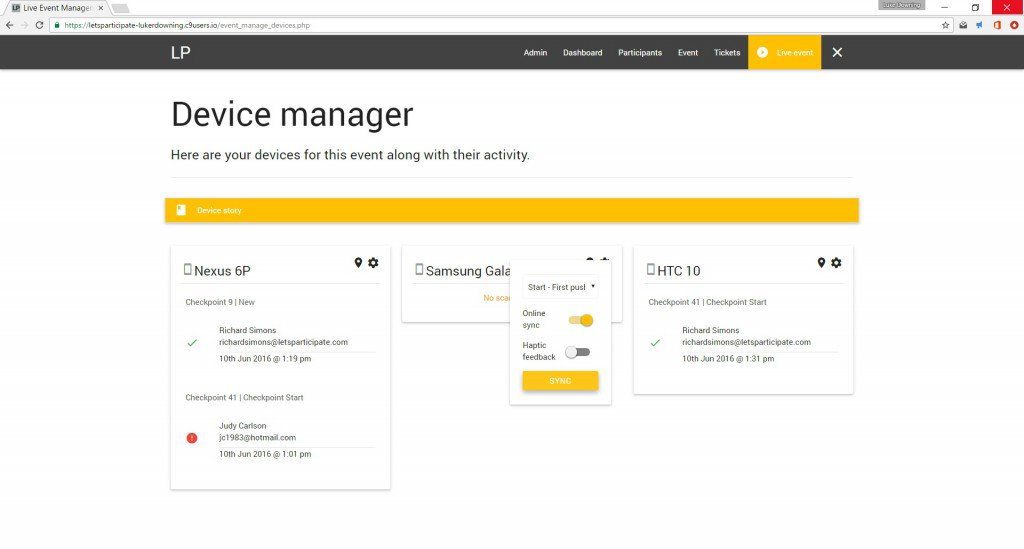
Task: Open the Dashboard menu item
Action: [x=582, y=53]
